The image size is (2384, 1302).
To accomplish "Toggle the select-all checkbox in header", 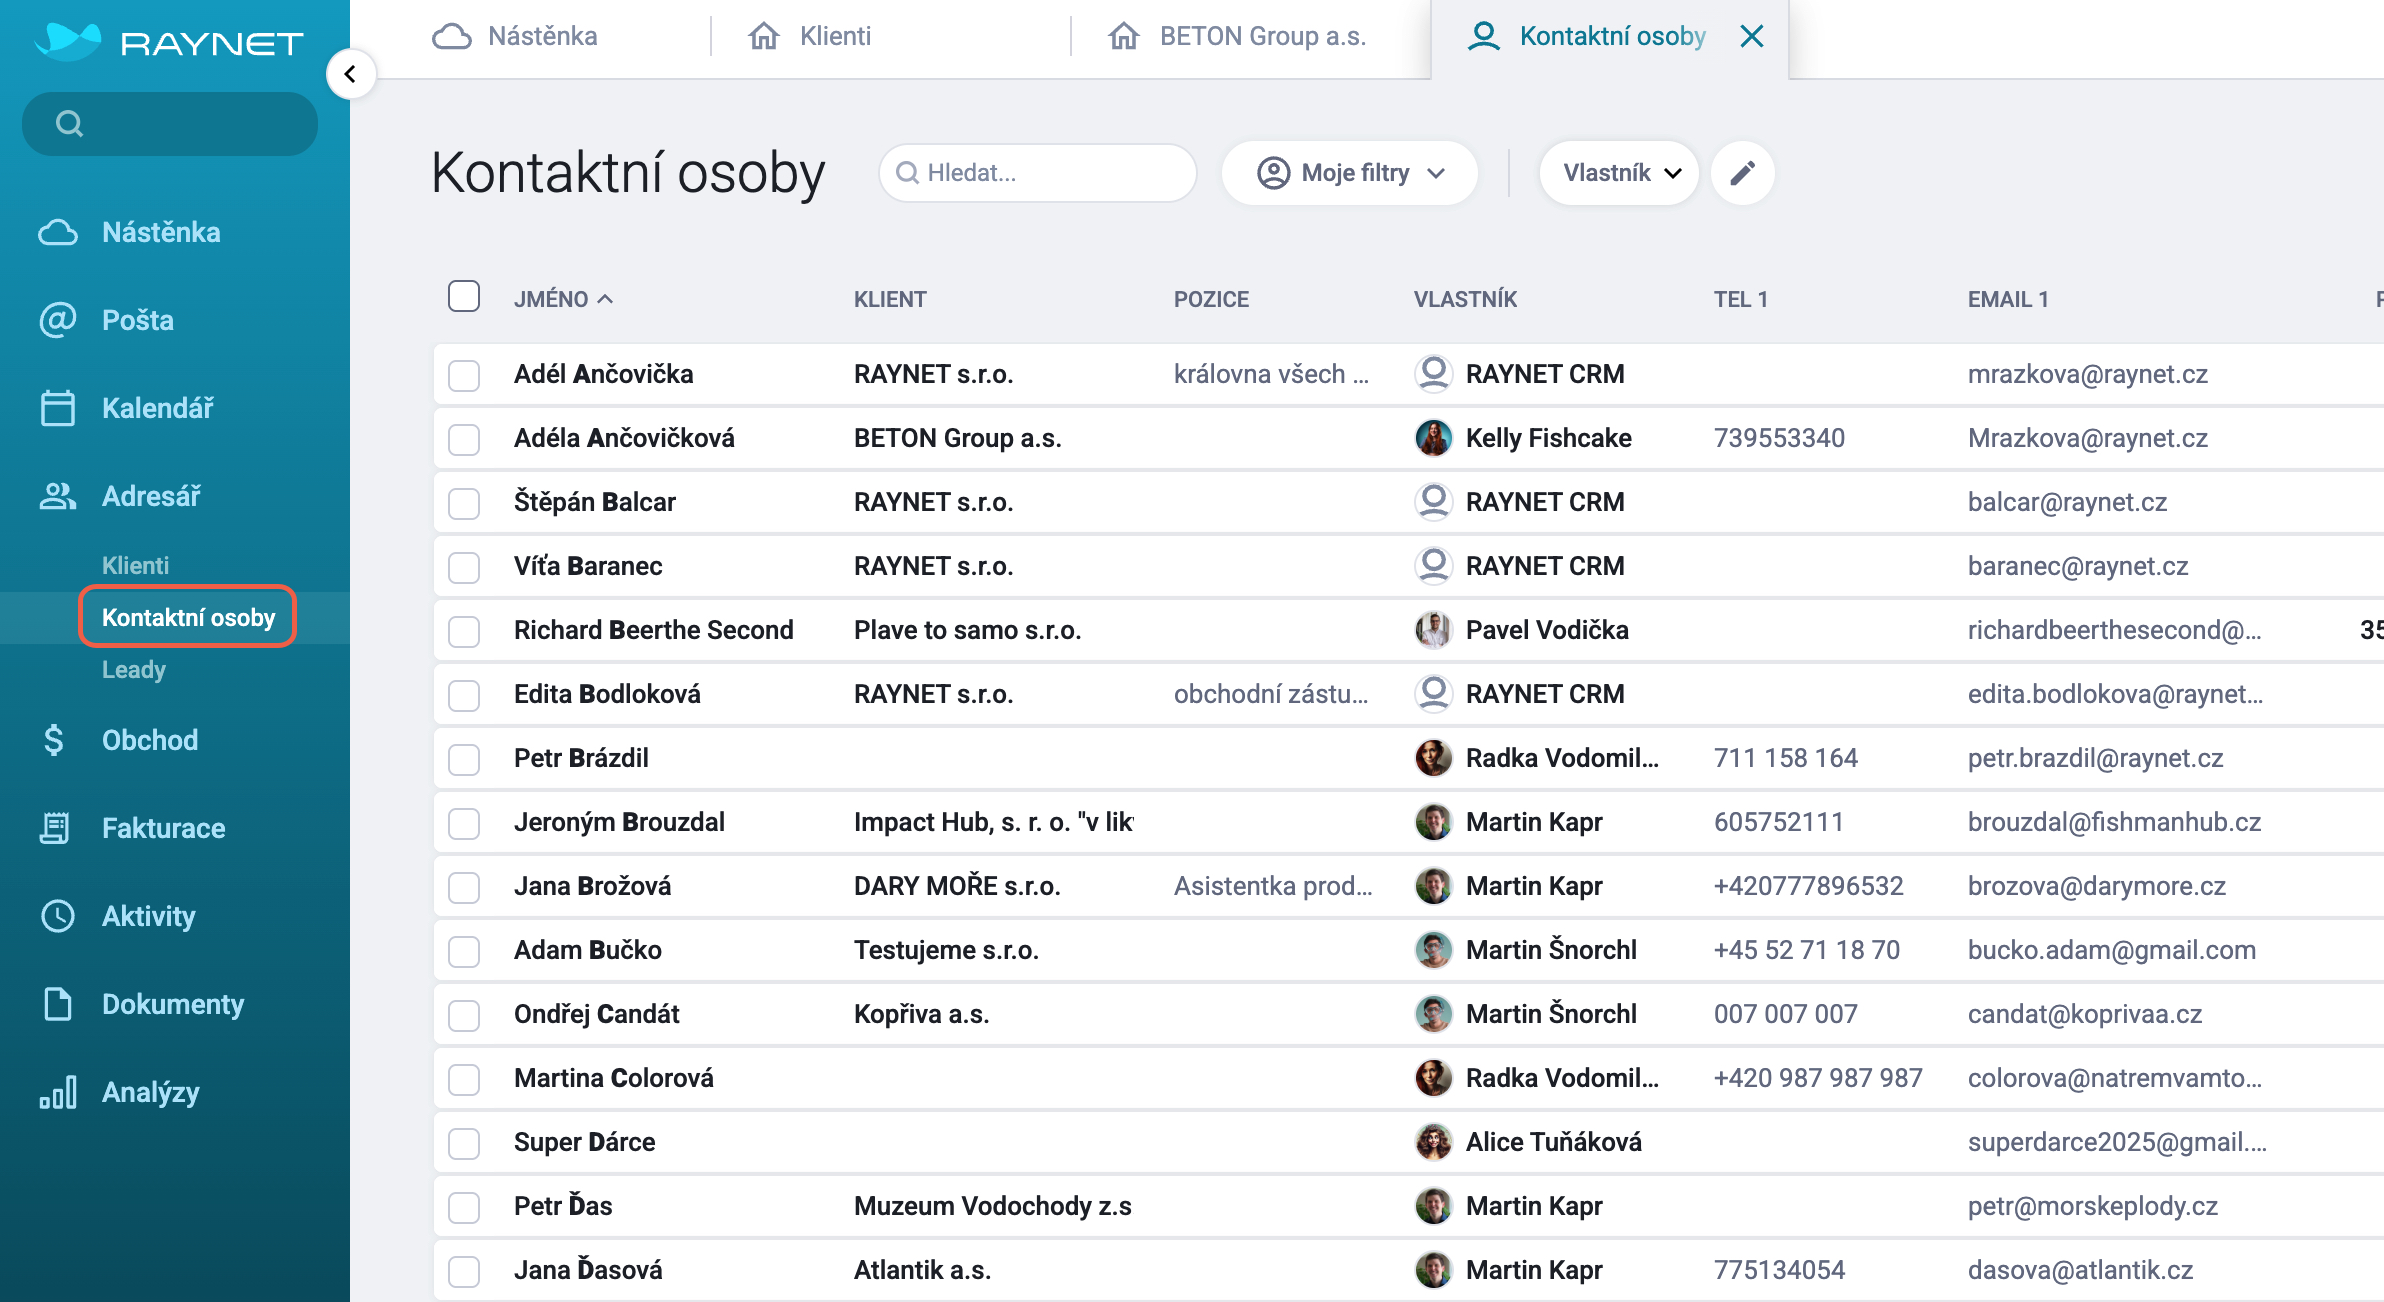I will tap(464, 297).
